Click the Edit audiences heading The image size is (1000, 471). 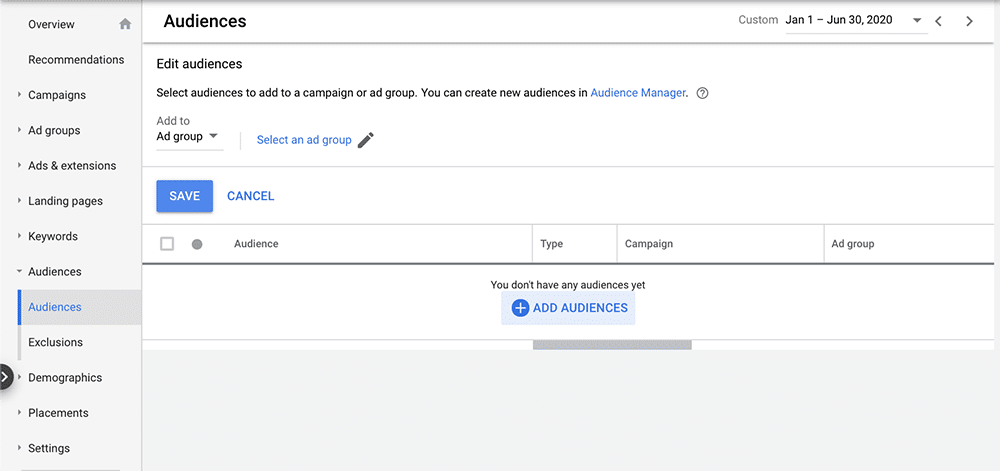click(200, 64)
